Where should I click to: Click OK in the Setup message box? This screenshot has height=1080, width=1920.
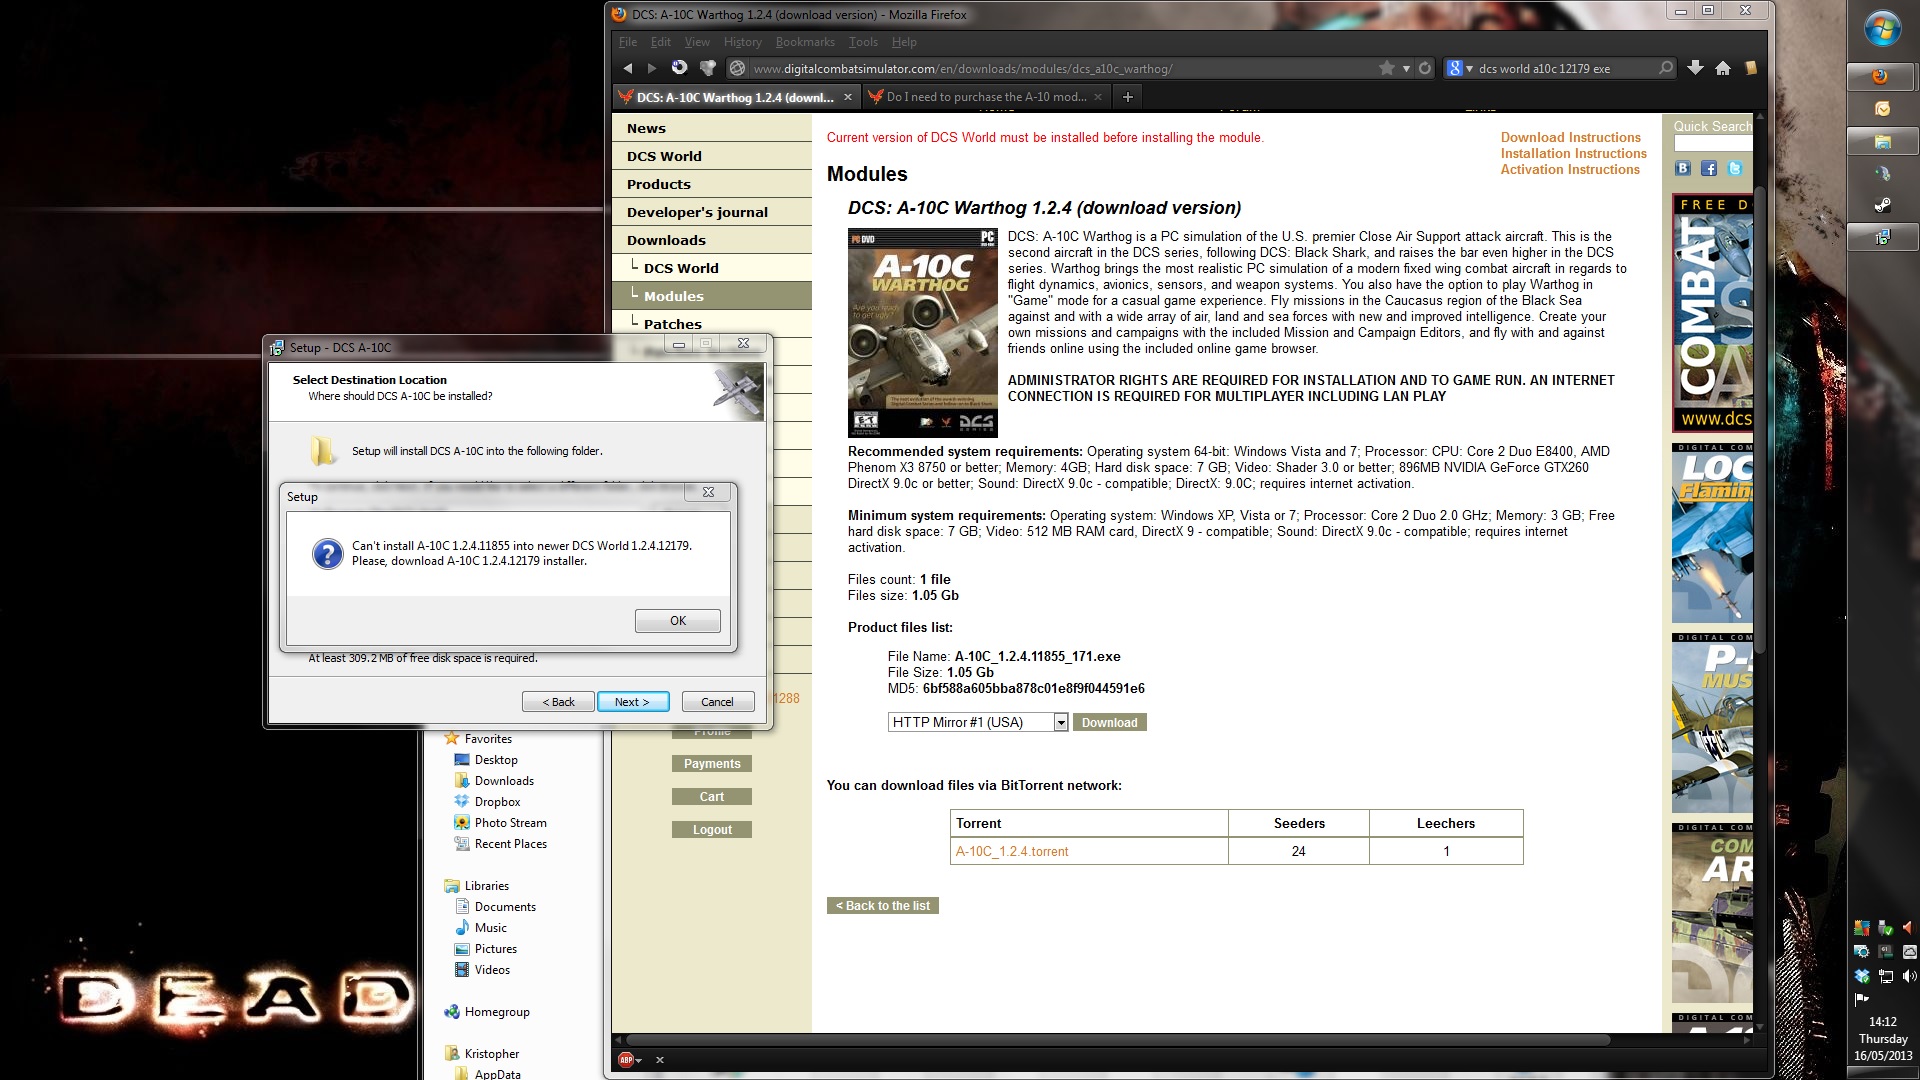coord(678,621)
